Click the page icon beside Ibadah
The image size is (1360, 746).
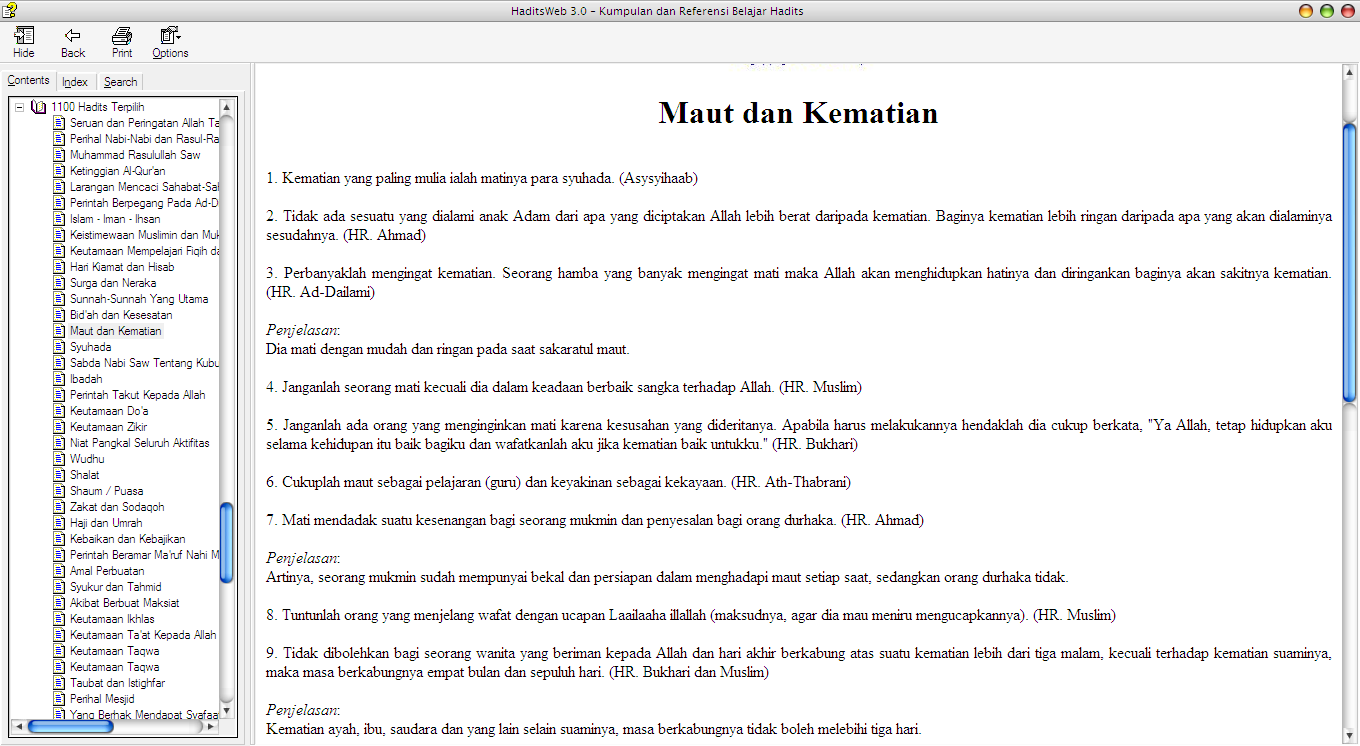(x=59, y=379)
